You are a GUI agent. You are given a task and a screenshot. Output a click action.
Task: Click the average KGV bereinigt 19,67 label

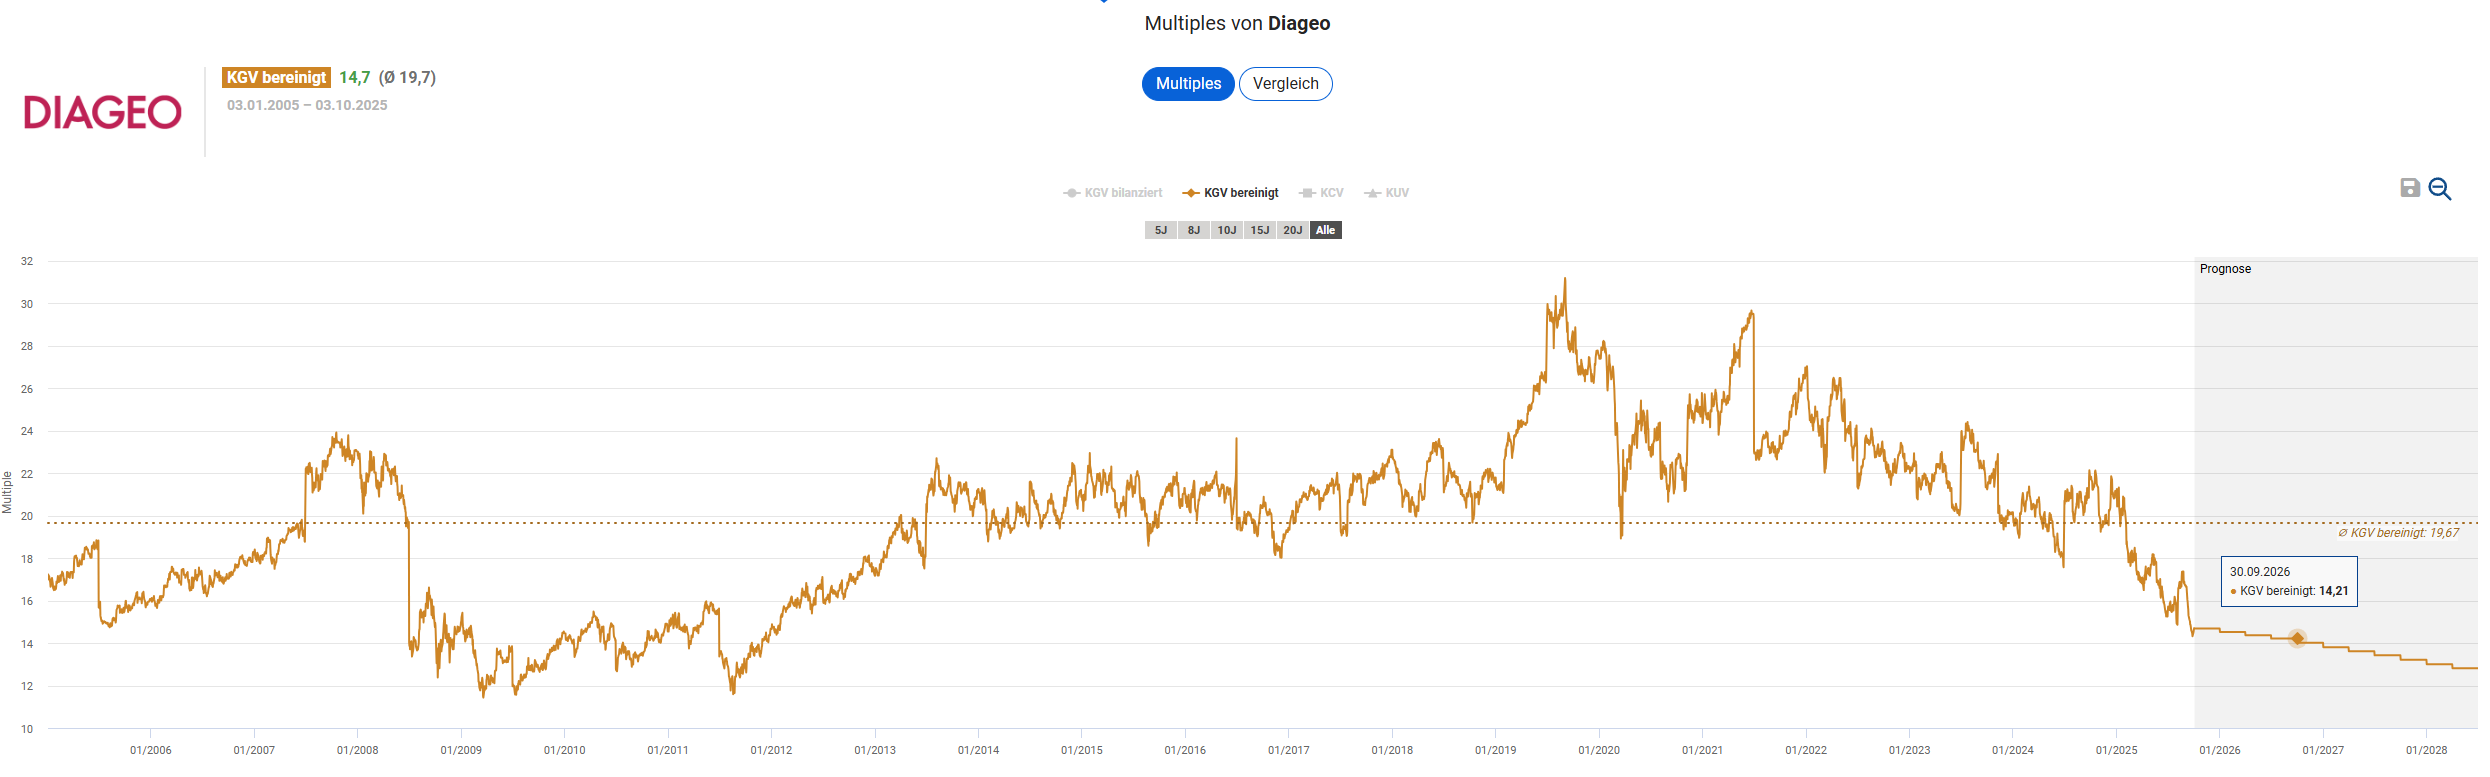(x=2398, y=533)
